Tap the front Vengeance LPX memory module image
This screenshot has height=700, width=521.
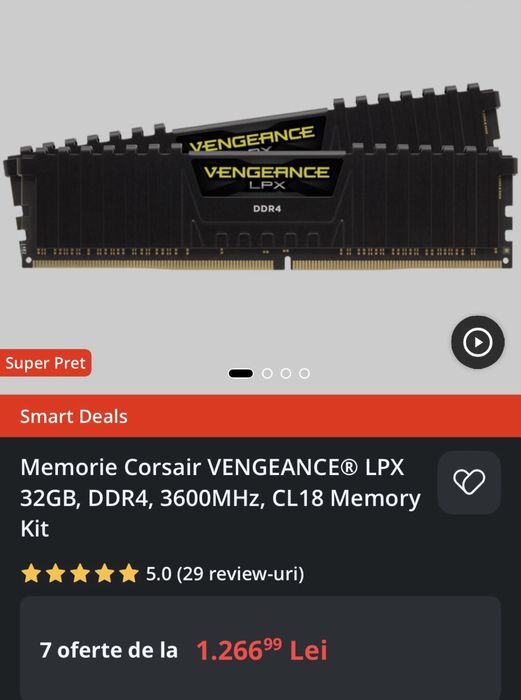point(263,208)
